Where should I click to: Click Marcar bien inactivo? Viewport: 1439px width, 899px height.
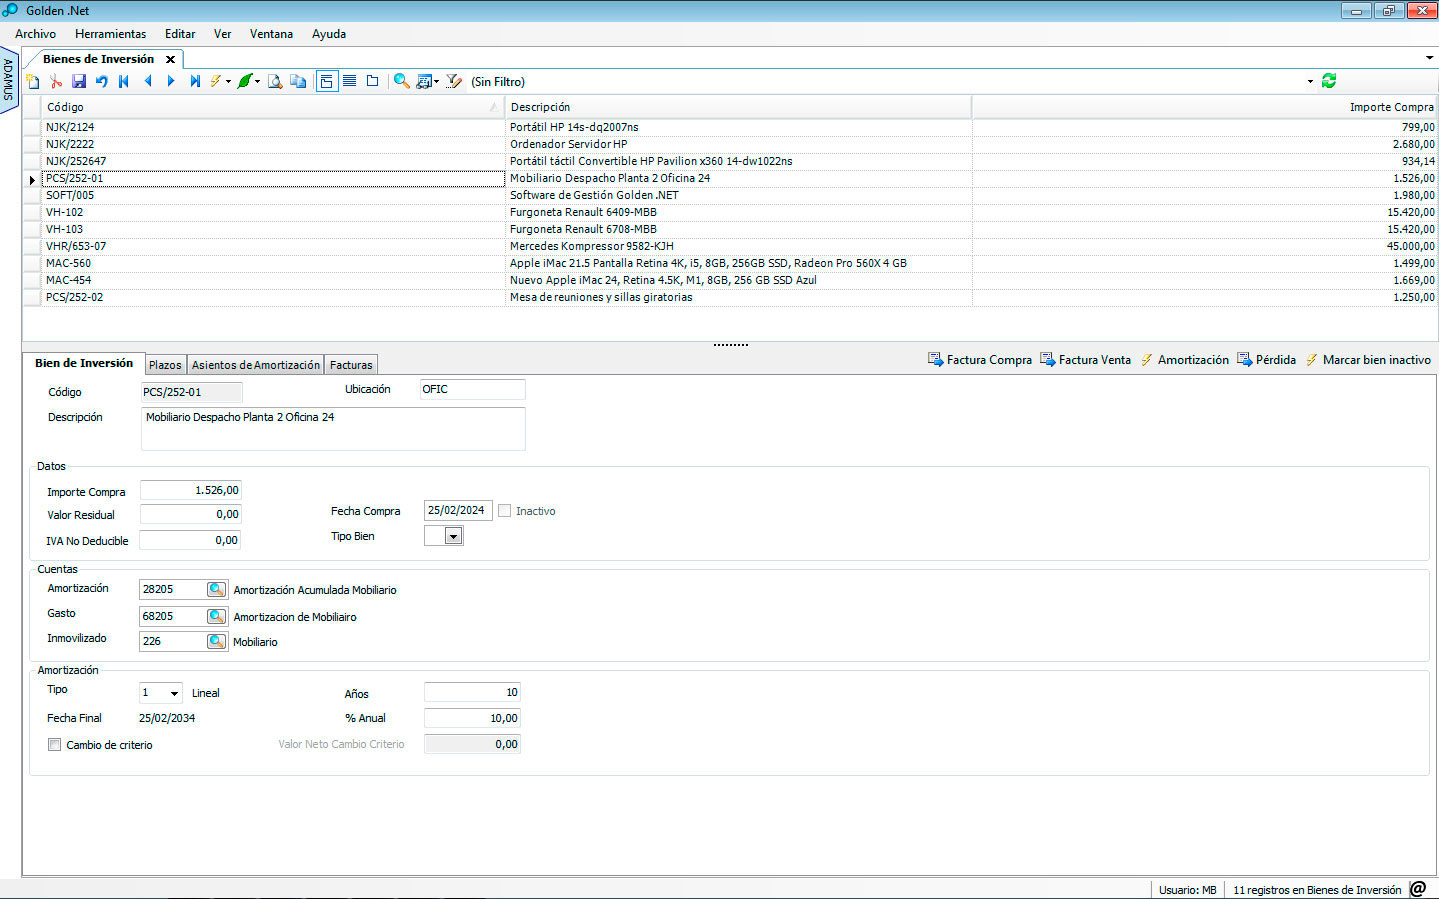(1368, 360)
